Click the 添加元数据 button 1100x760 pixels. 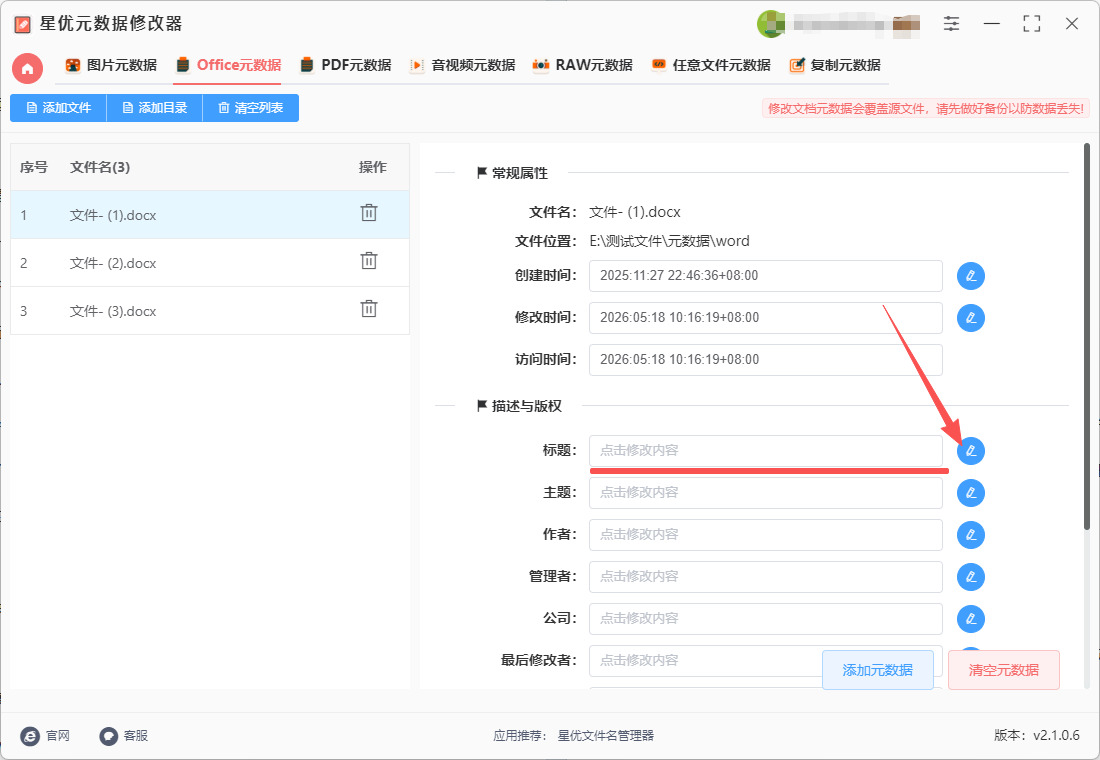tap(878, 670)
